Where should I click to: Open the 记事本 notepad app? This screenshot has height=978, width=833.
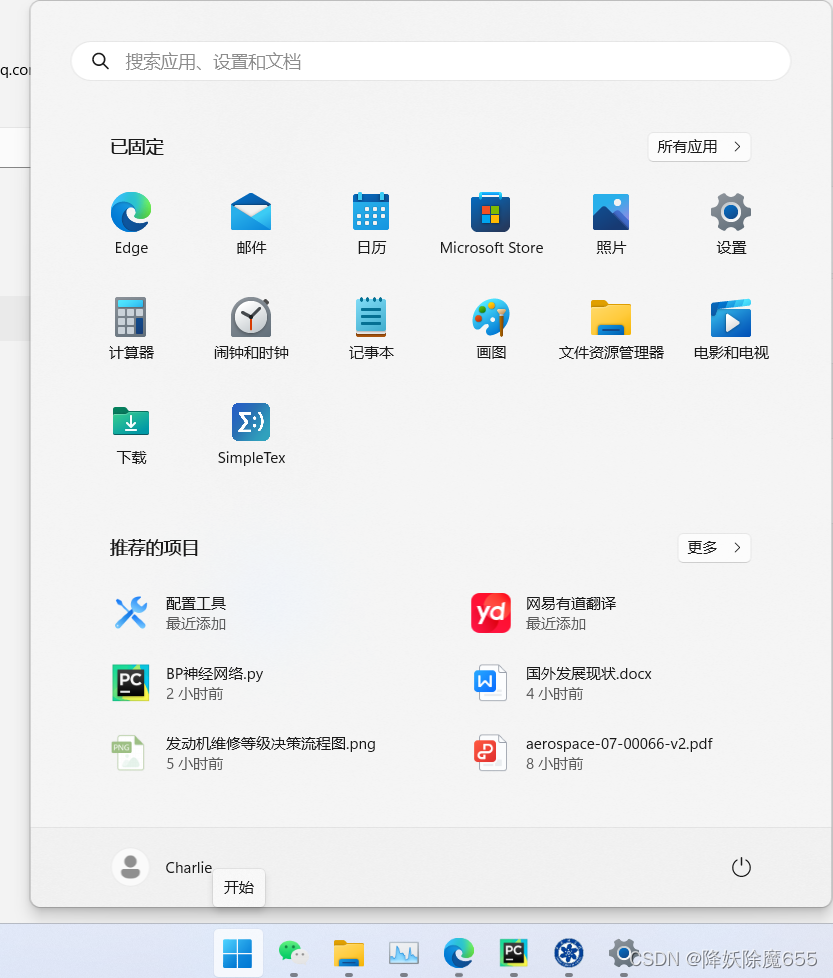(x=371, y=328)
